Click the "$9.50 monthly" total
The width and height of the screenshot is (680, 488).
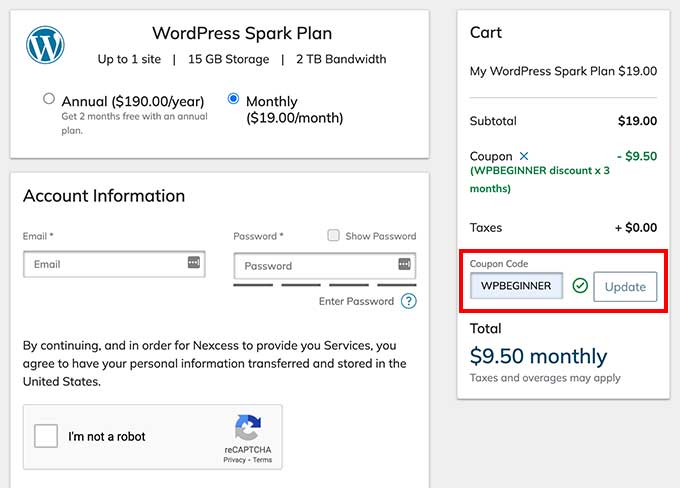tap(538, 356)
